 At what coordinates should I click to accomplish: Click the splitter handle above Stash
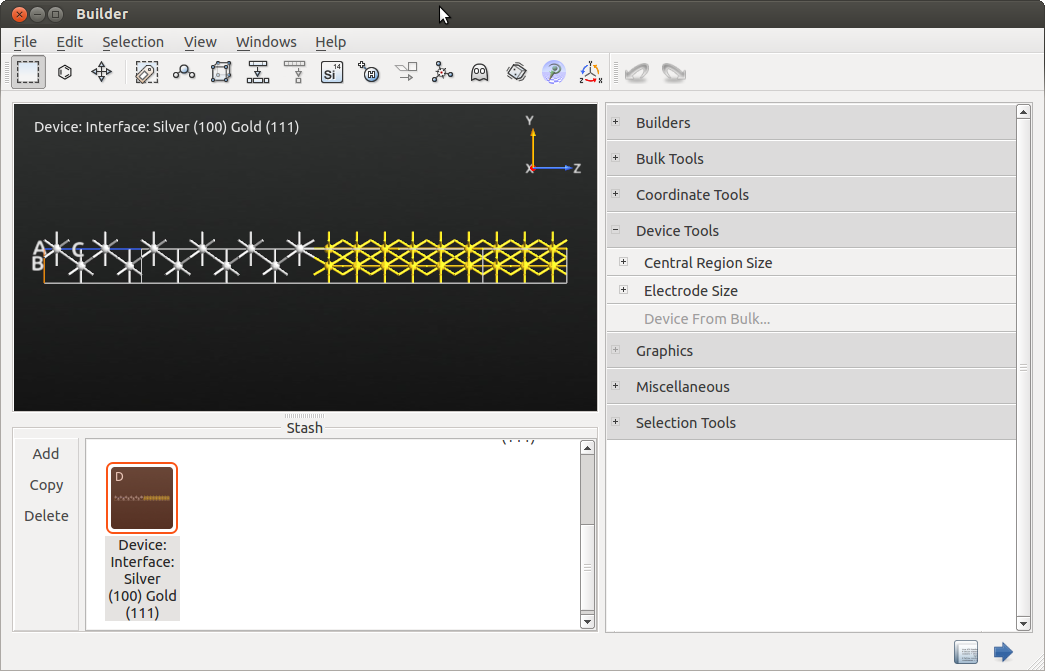click(305, 416)
